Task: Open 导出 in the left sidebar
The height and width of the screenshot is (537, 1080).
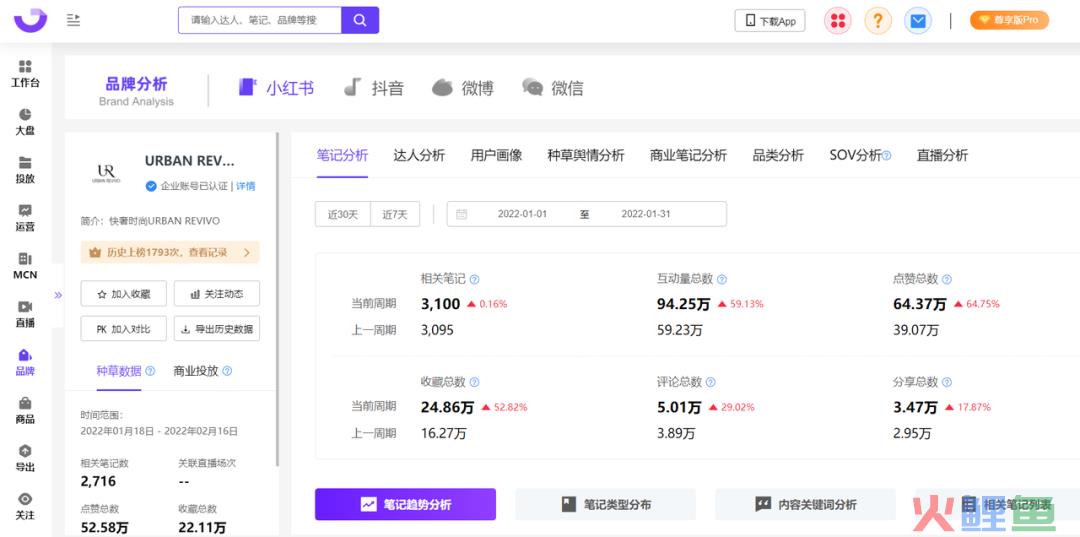Action: click(25, 458)
